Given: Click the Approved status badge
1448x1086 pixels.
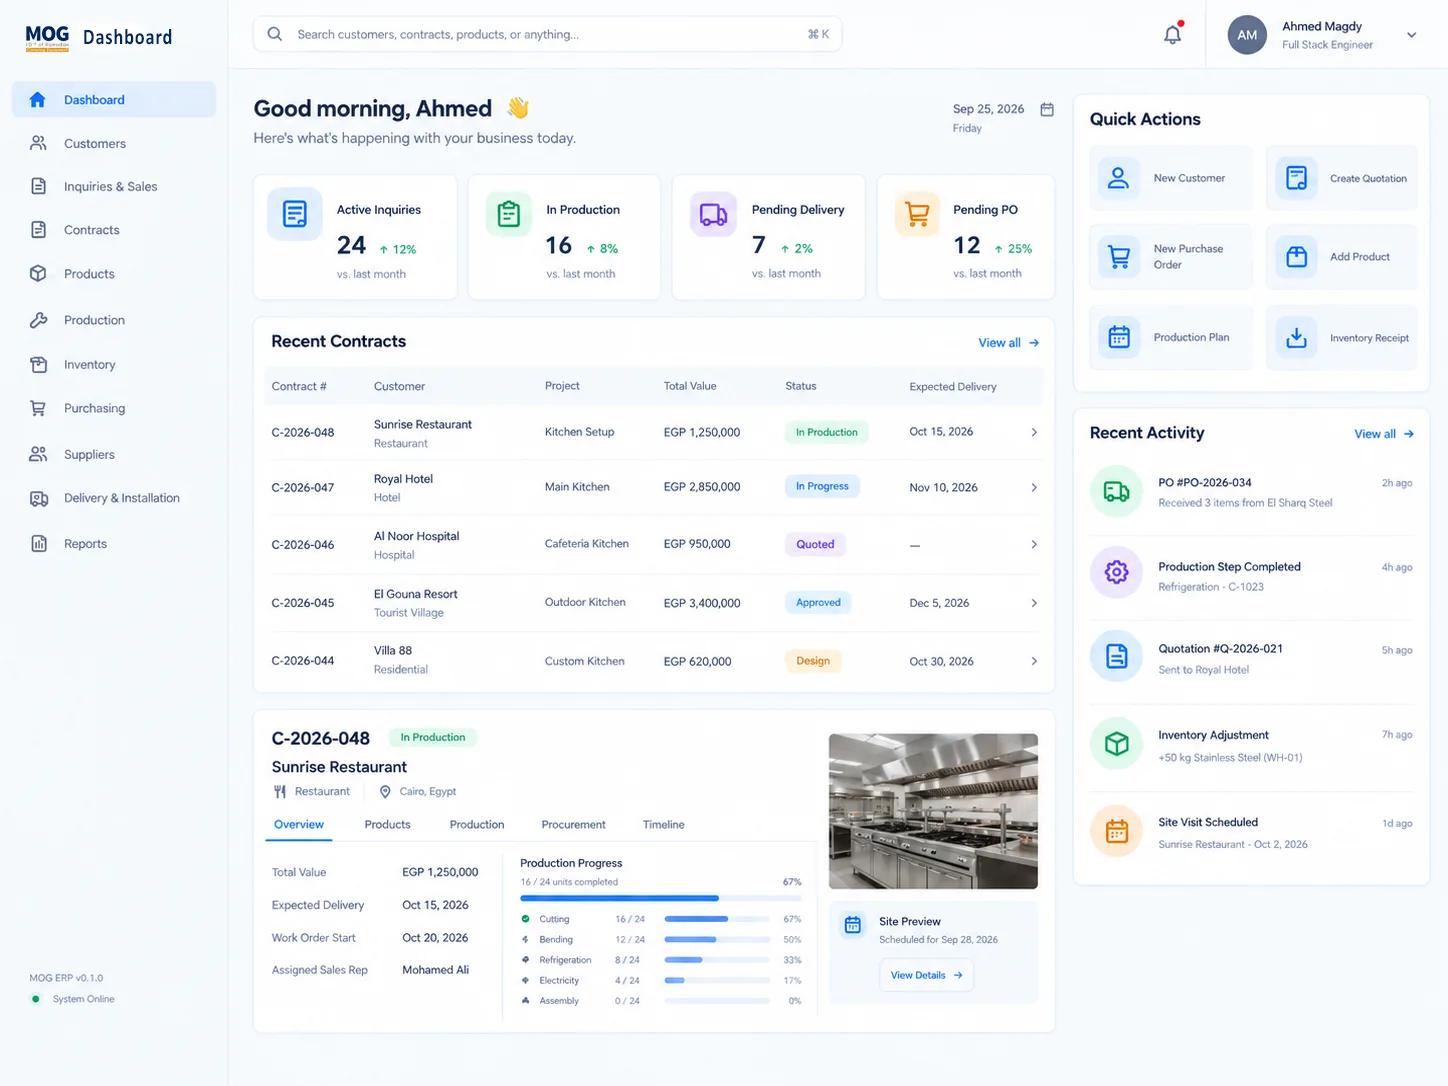Looking at the screenshot, I should tap(818, 603).
